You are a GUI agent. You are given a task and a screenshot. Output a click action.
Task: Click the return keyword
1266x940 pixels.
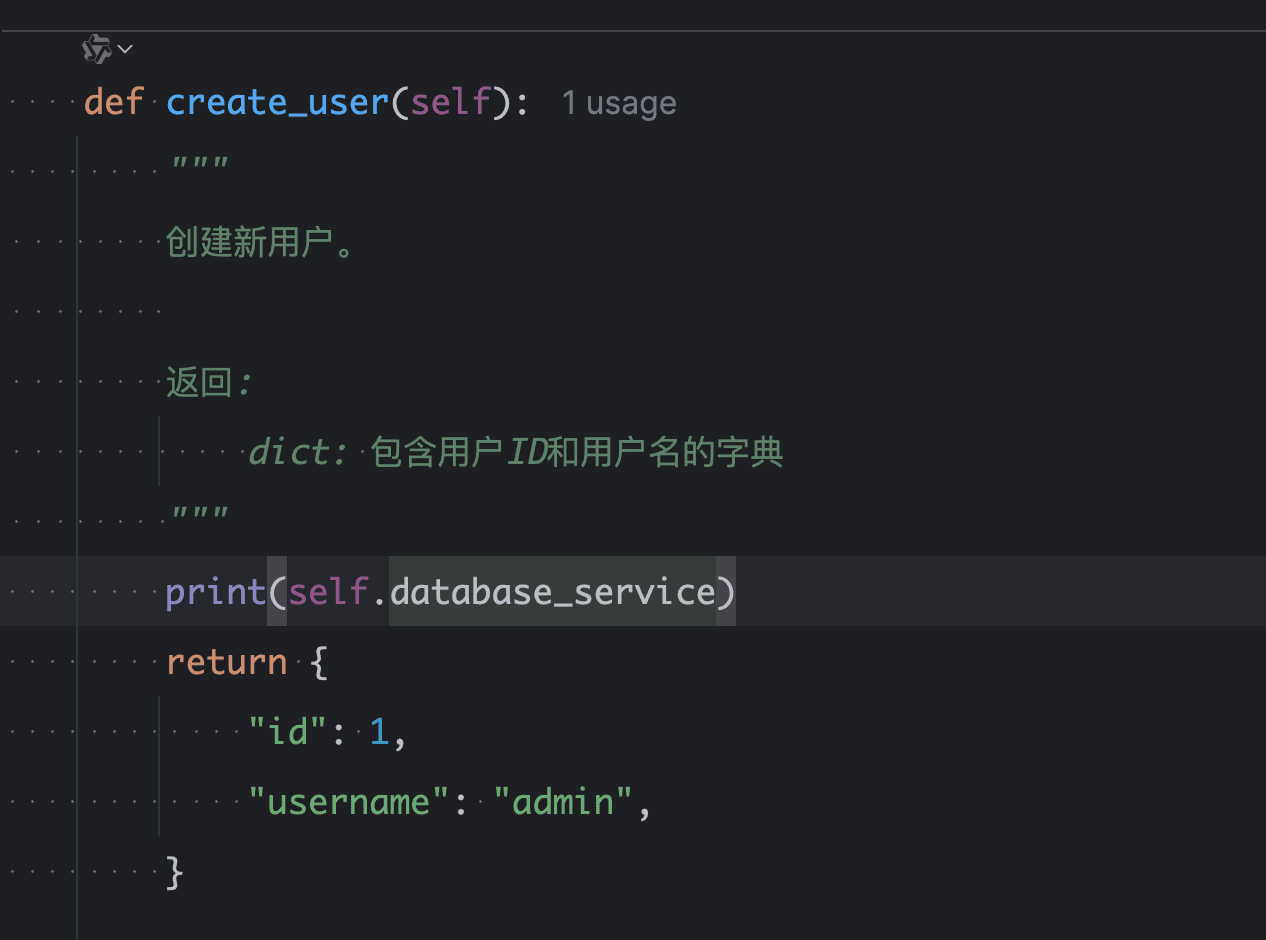click(226, 661)
